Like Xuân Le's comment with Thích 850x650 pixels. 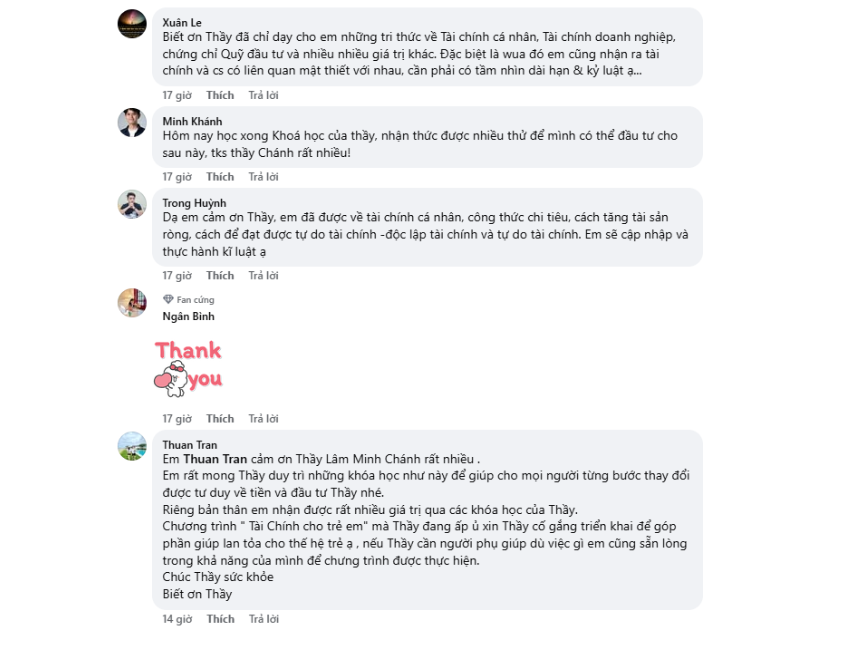220,95
